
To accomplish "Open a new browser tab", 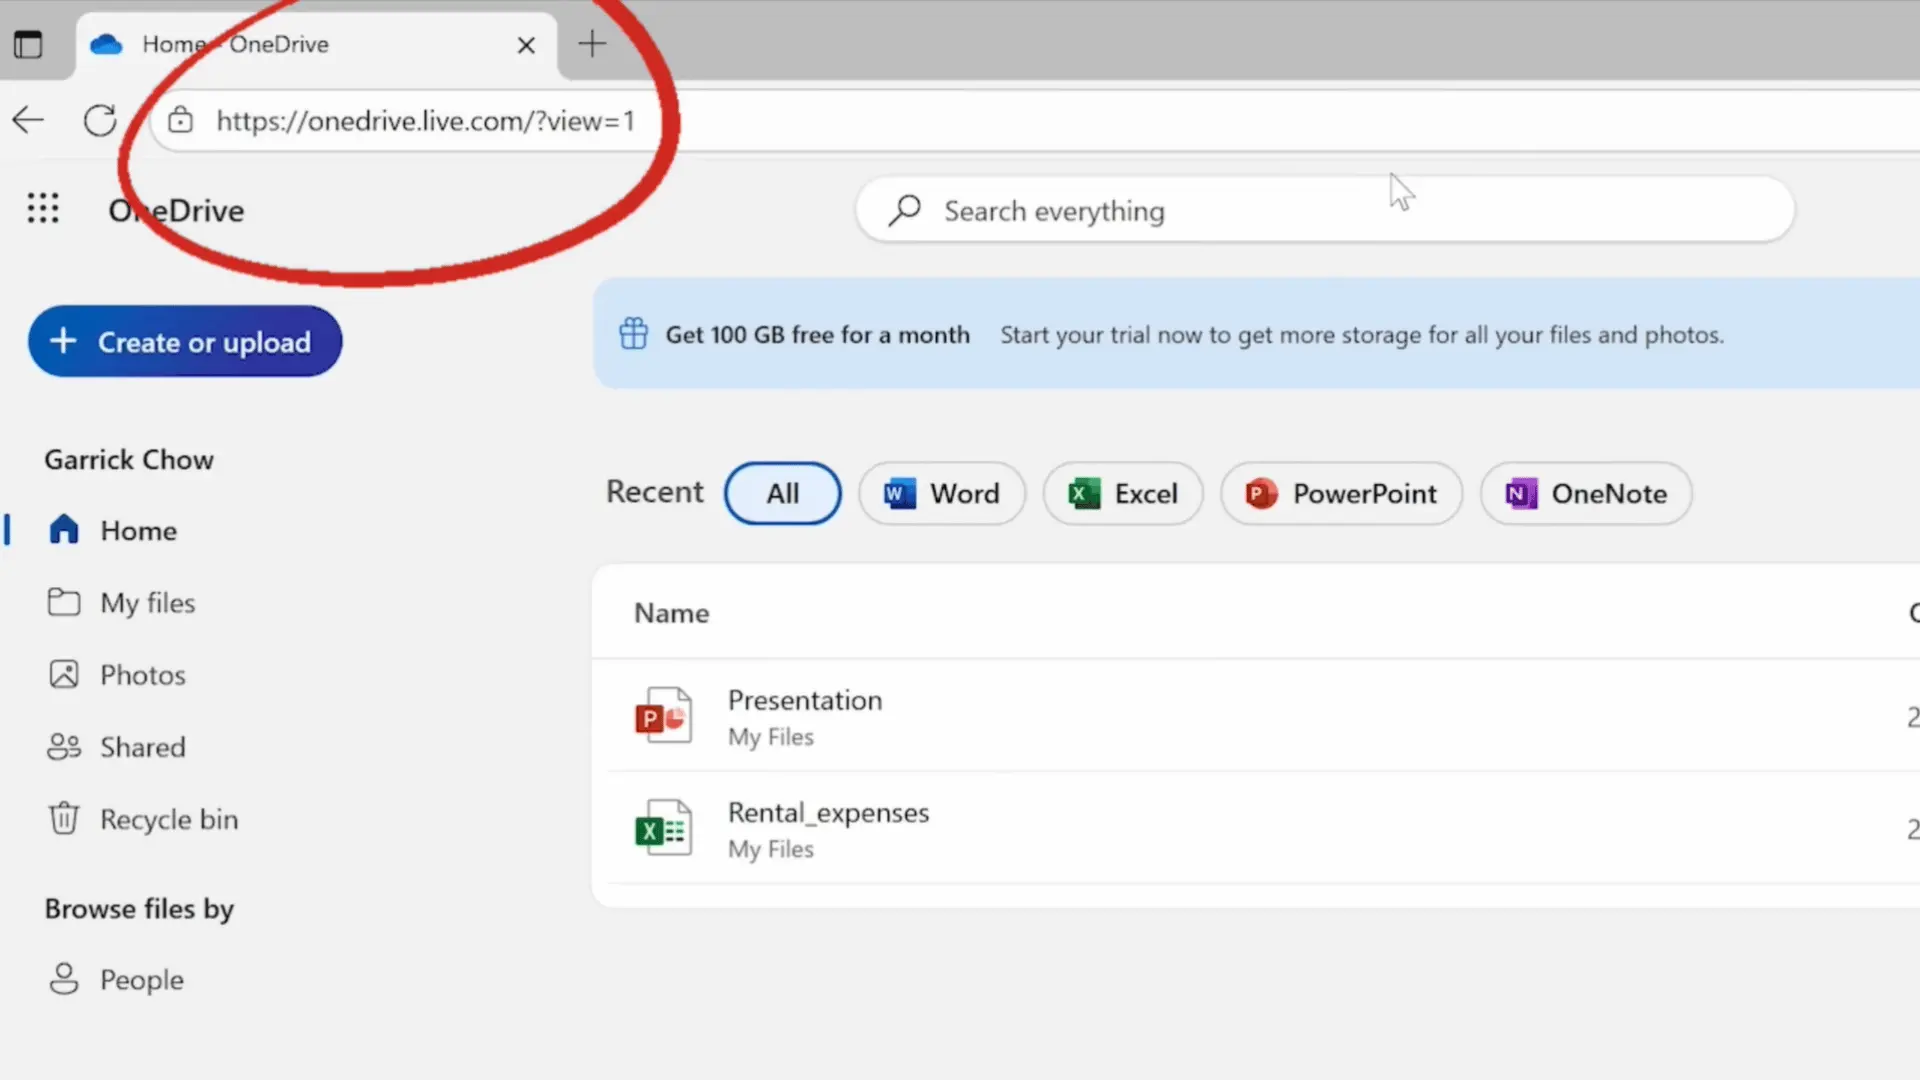I will tap(592, 43).
